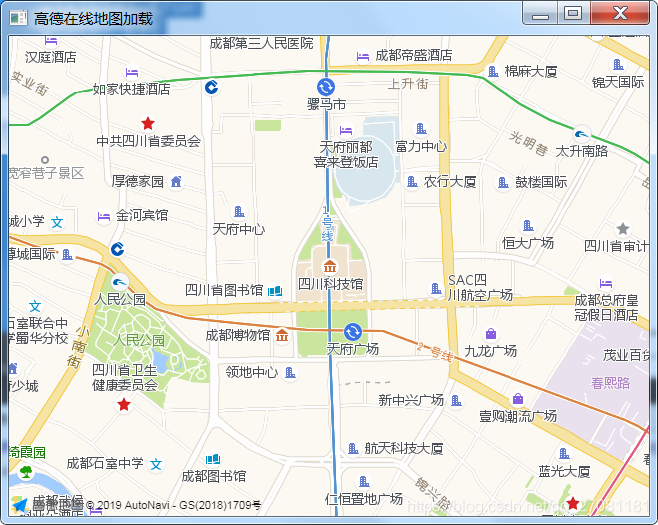Image resolution: width=658 pixels, height=525 pixels.
Task: Click the 金河宾馆 hotel bed icon
Action: point(104,217)
